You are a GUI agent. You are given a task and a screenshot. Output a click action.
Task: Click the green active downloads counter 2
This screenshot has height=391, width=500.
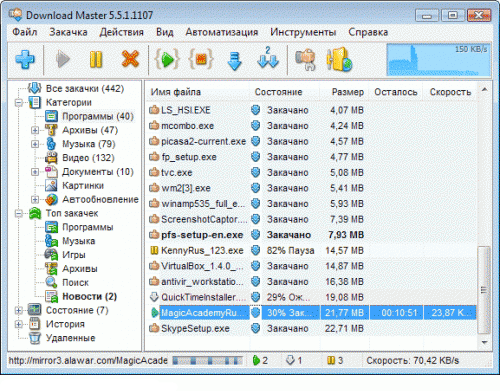(x=260, y=360)
